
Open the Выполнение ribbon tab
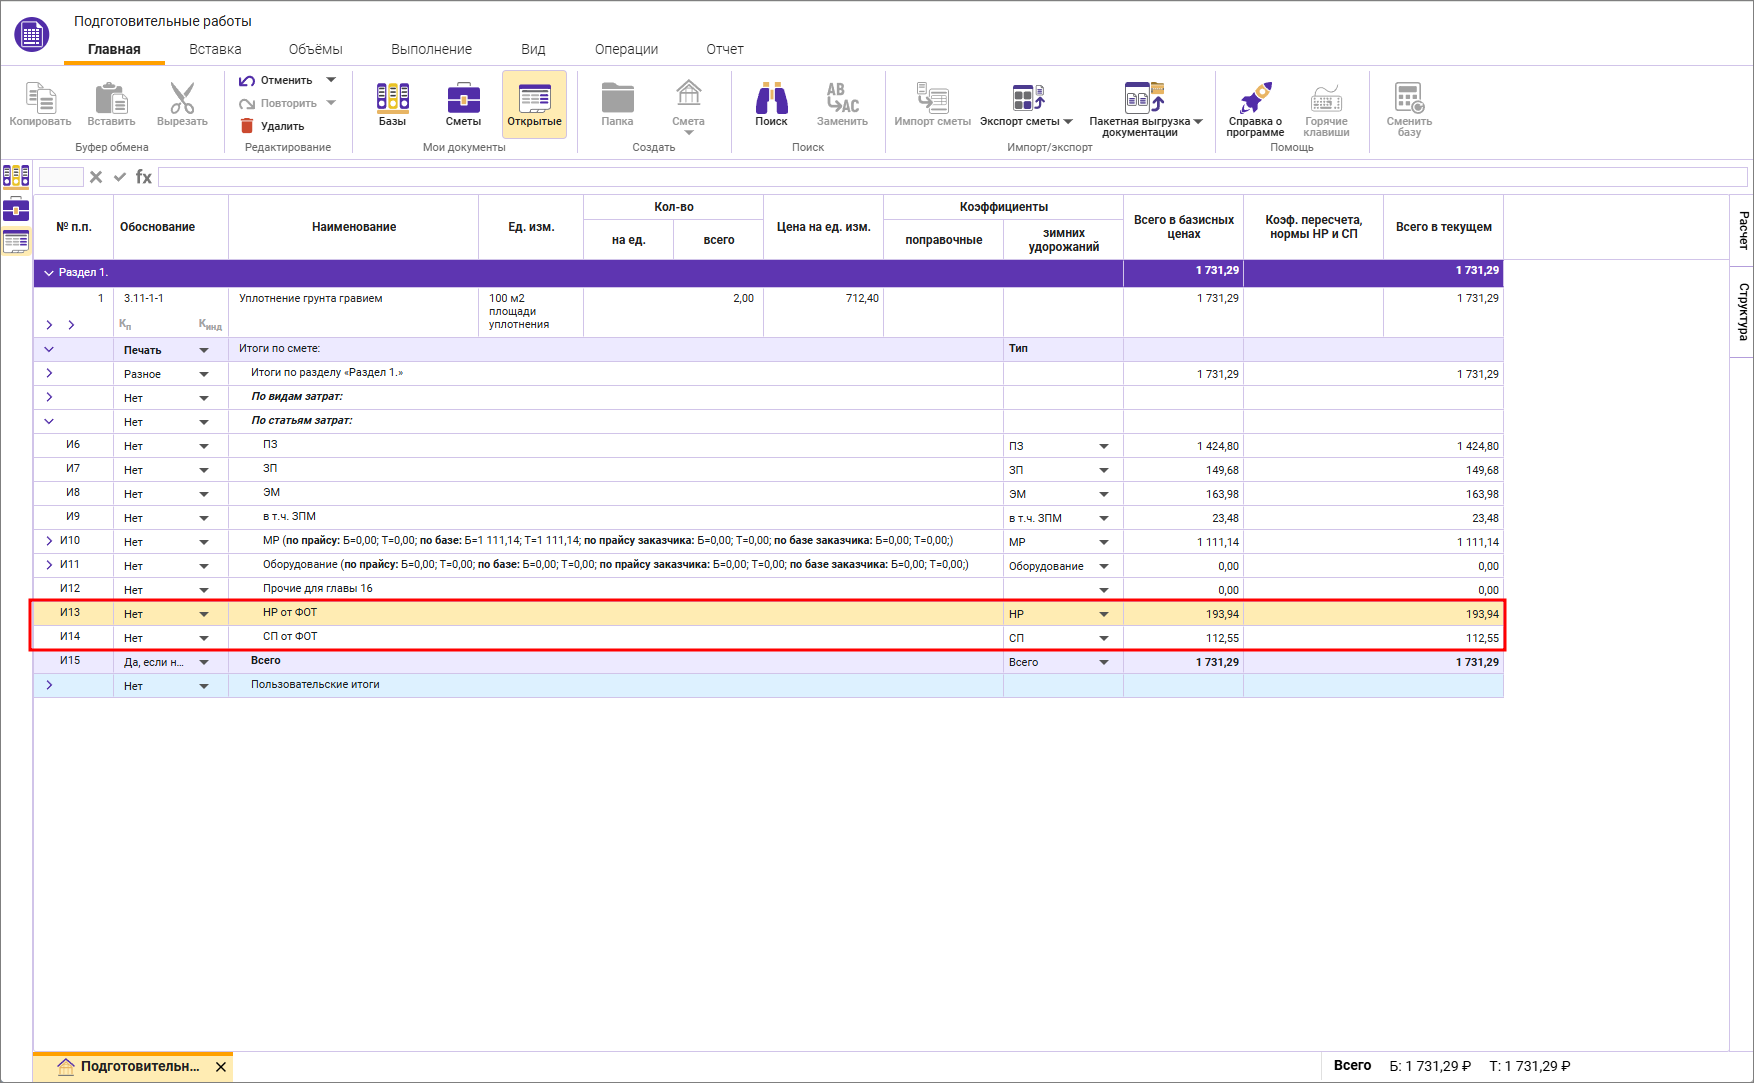pos(431,49)
